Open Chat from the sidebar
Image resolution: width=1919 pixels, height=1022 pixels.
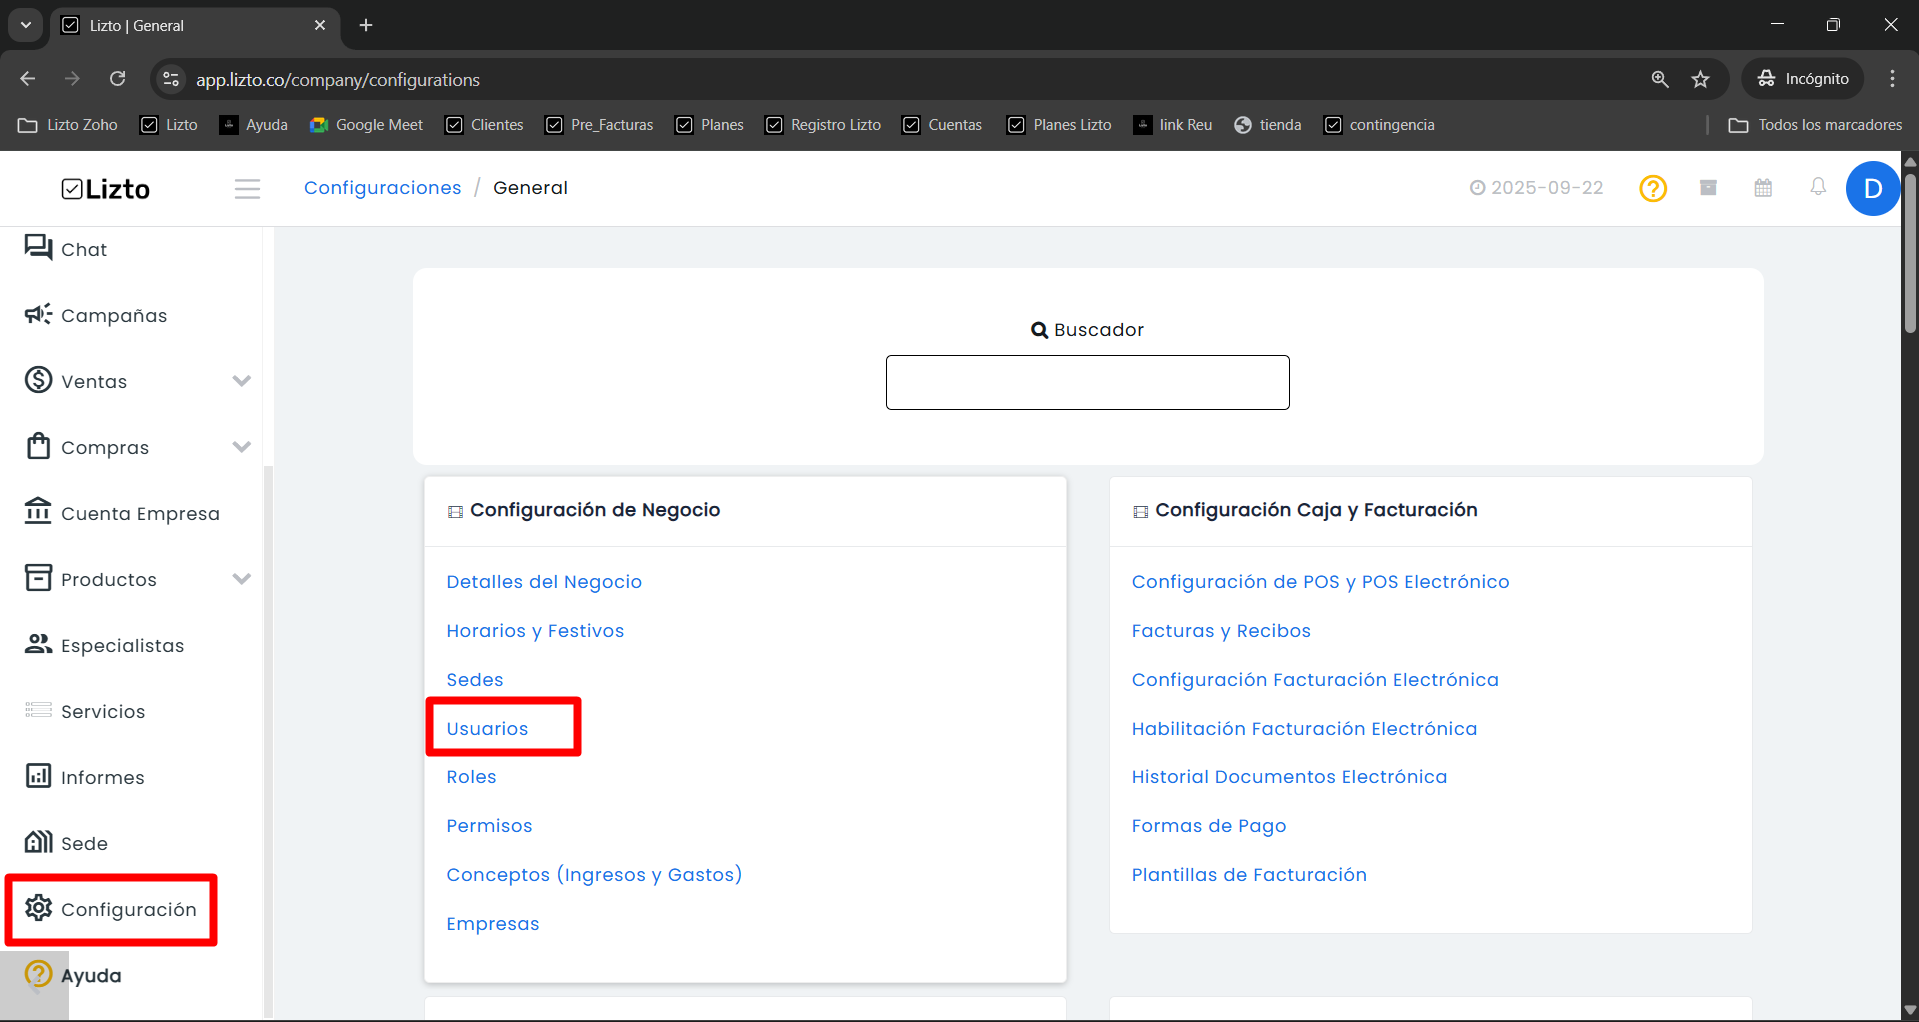point(66,249)
